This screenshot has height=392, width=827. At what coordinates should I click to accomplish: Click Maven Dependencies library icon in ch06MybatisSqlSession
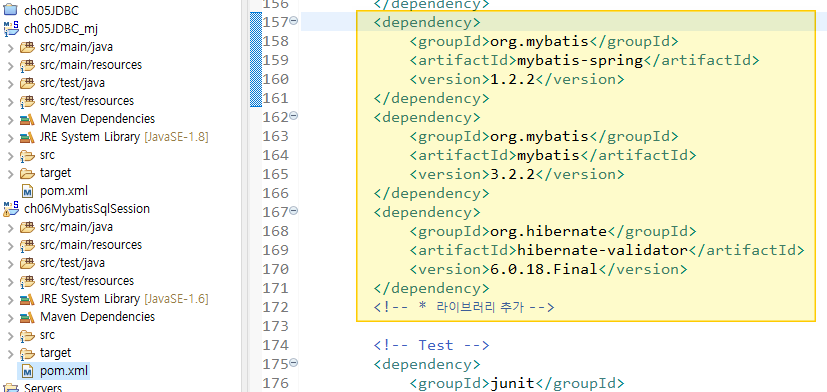(x=27, y=317)
